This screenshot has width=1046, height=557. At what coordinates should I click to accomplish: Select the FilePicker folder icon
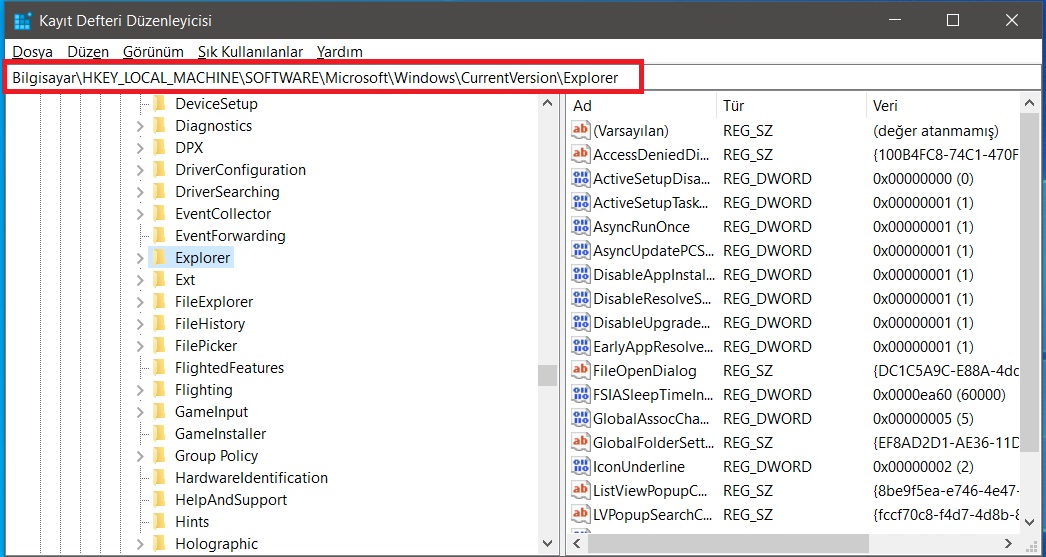159,346
